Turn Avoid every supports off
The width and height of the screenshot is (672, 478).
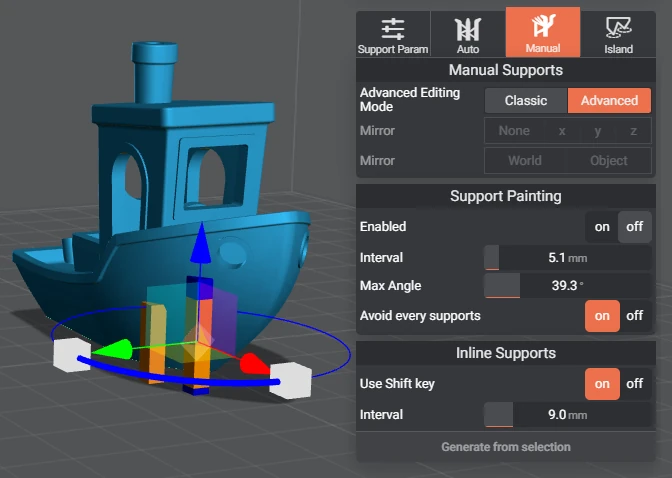pos(635,316)
